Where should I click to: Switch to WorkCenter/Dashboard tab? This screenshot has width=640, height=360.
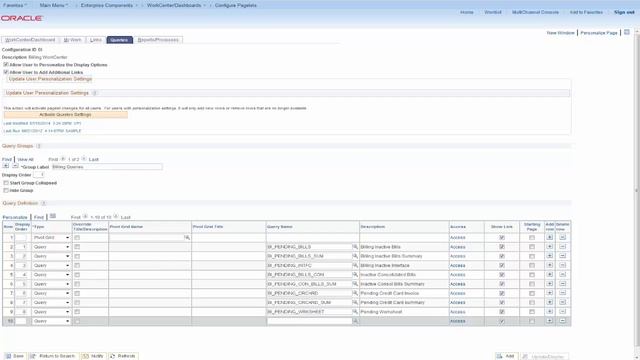pyautogui.click(x=30, y=40)
